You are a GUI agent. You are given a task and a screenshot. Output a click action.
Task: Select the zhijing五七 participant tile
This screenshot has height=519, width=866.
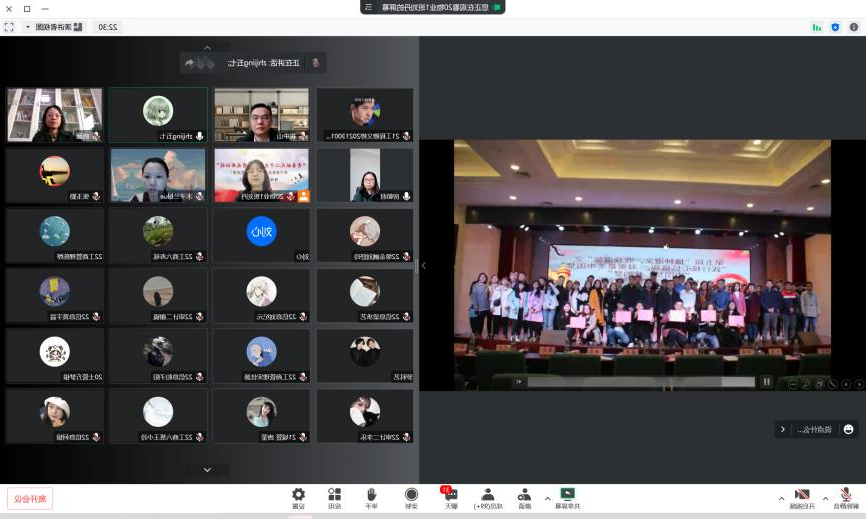pos(158,115)
